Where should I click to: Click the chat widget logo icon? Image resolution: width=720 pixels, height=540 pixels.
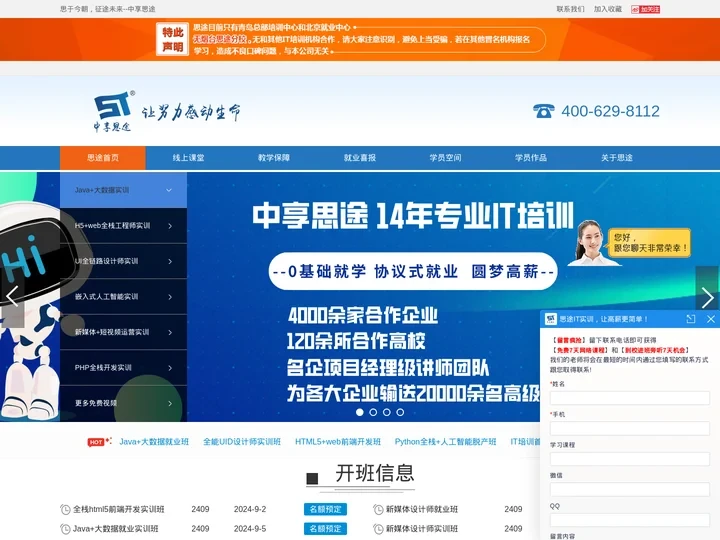point(551,319)
